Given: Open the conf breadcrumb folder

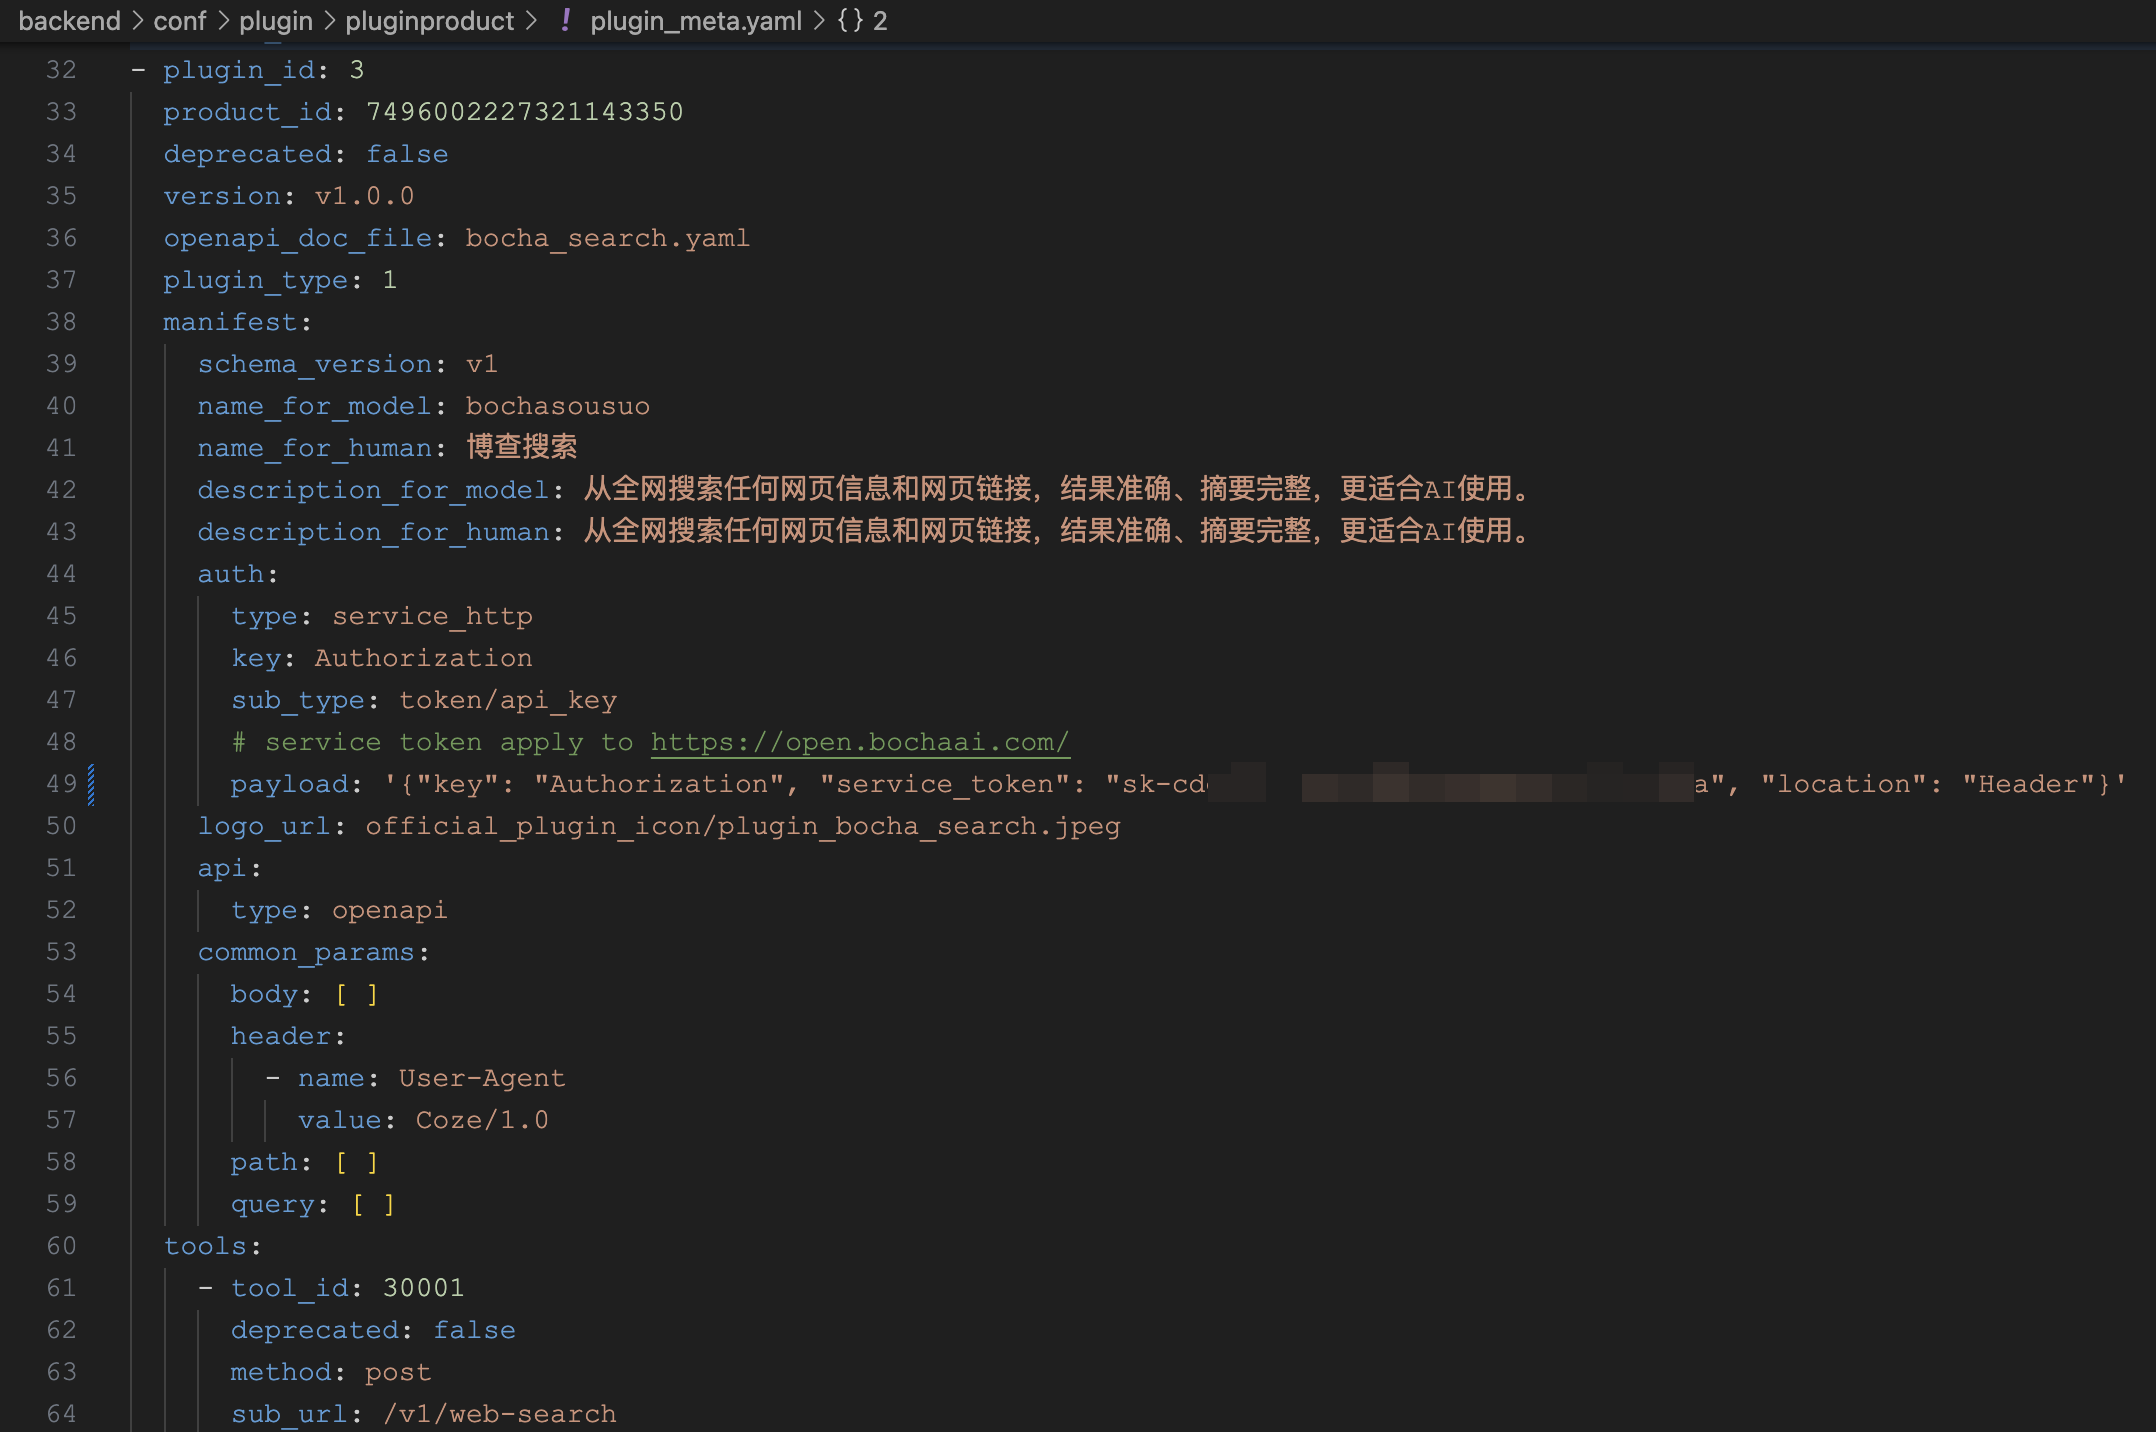Looking at the screenshot, I should (x=180, y=21).
